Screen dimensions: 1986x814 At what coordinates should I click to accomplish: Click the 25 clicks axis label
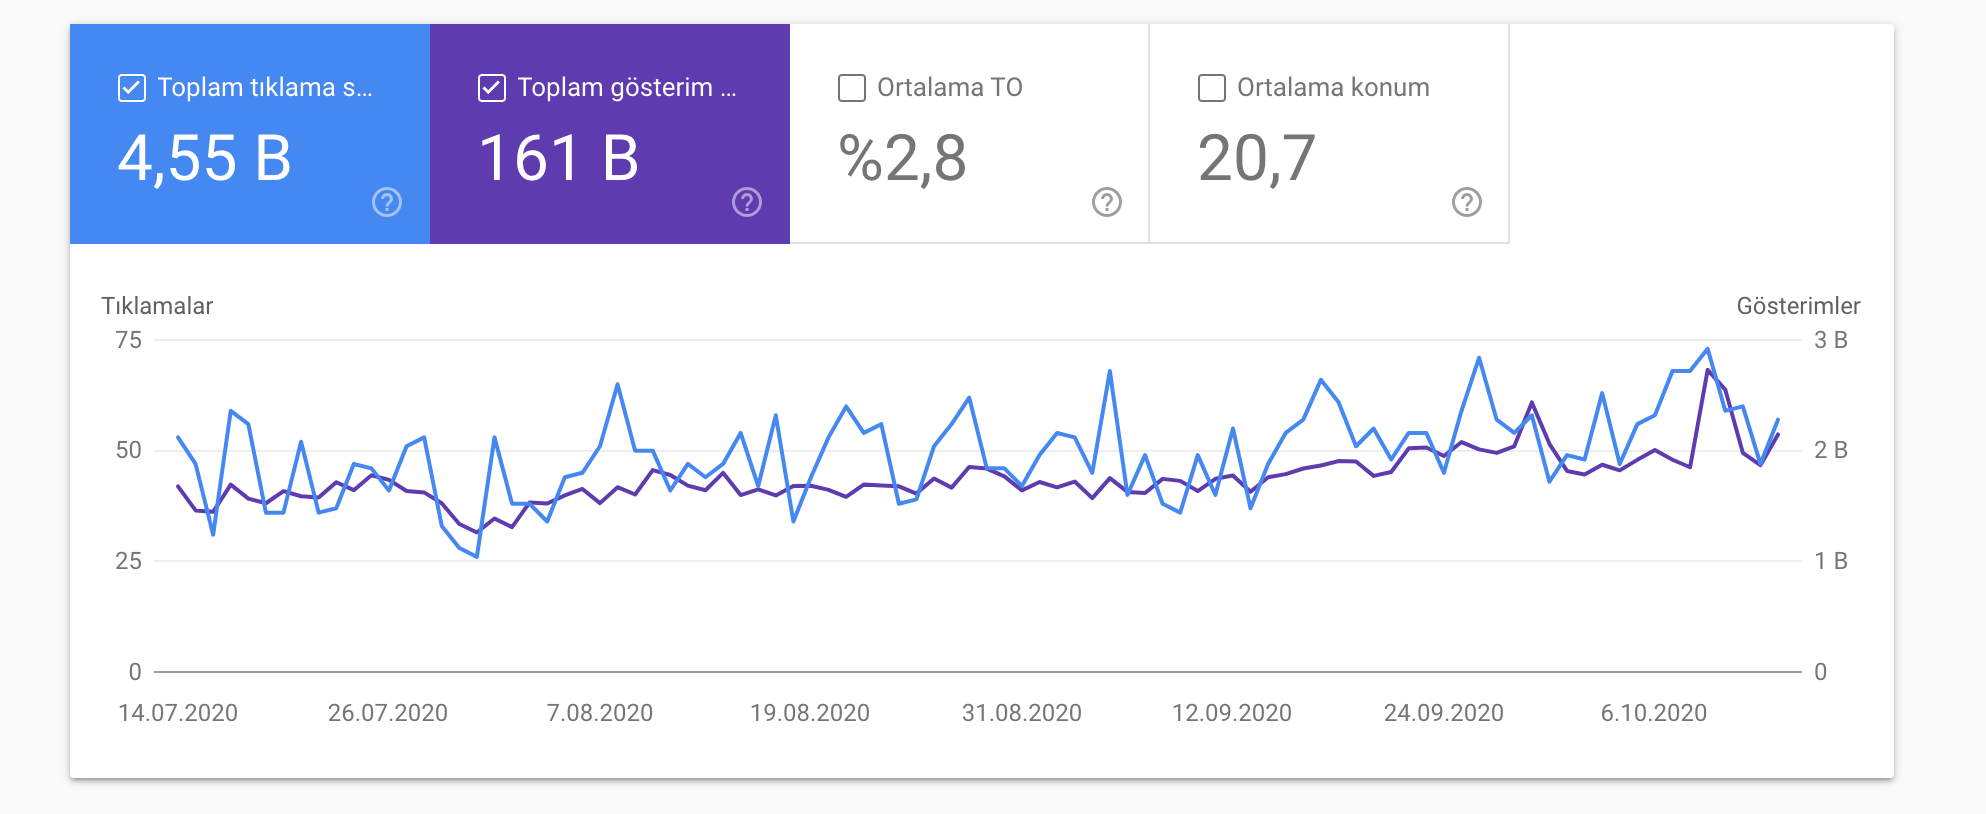coord(129,561)
